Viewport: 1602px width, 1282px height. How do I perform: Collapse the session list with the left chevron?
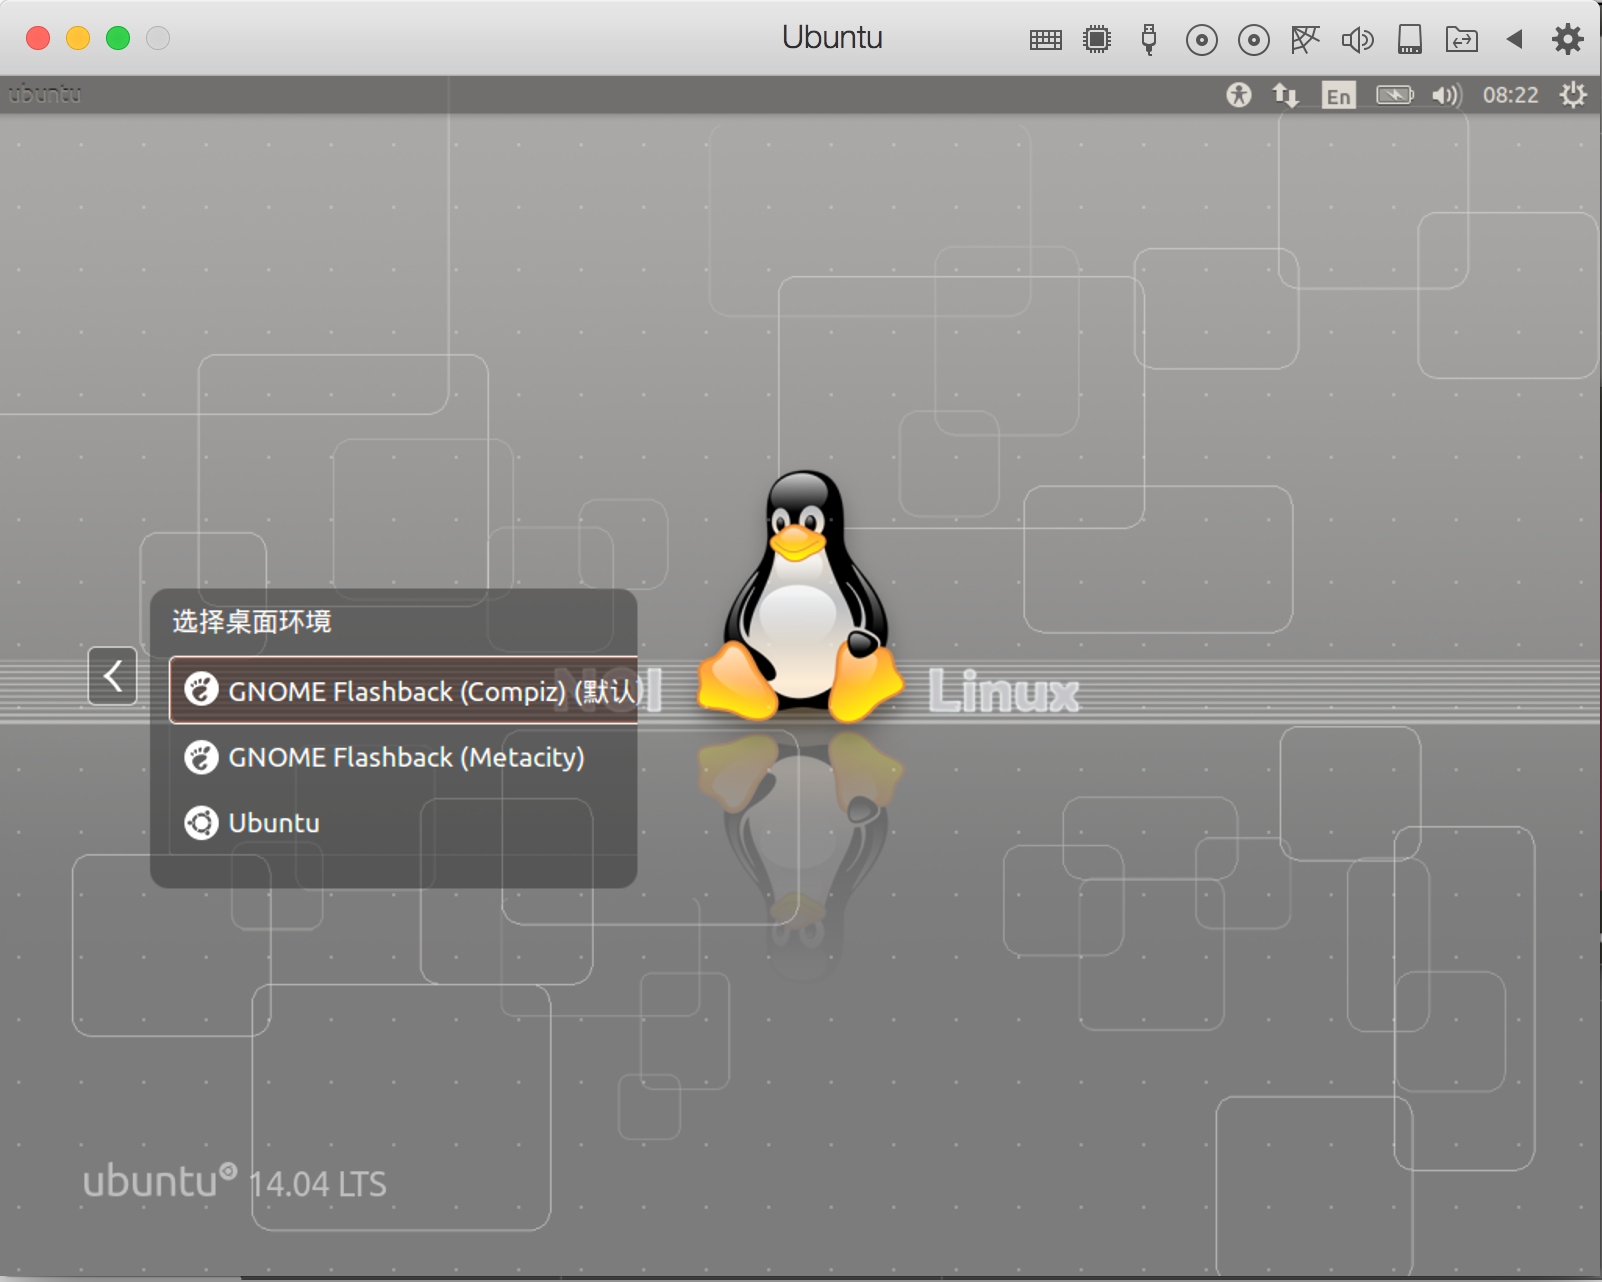112,676
